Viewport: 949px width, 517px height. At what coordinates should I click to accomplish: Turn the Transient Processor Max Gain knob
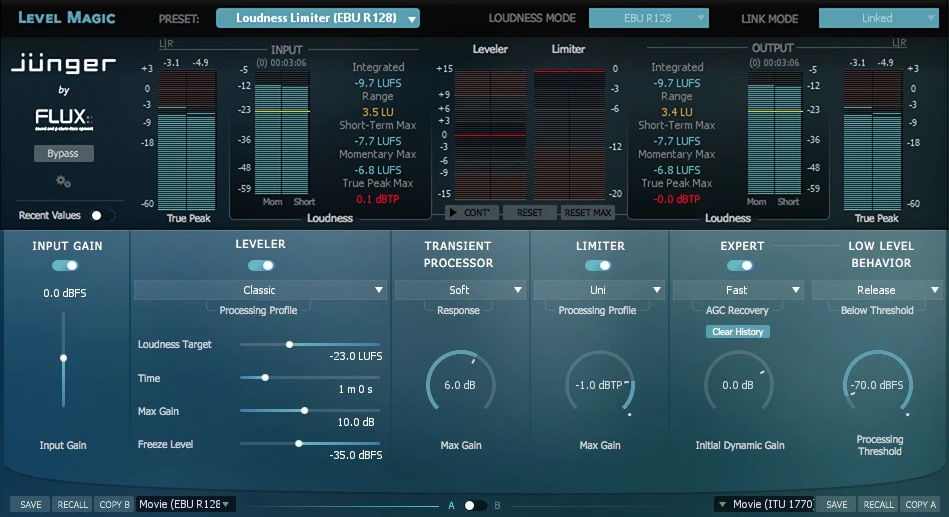[x=460, y=385]
